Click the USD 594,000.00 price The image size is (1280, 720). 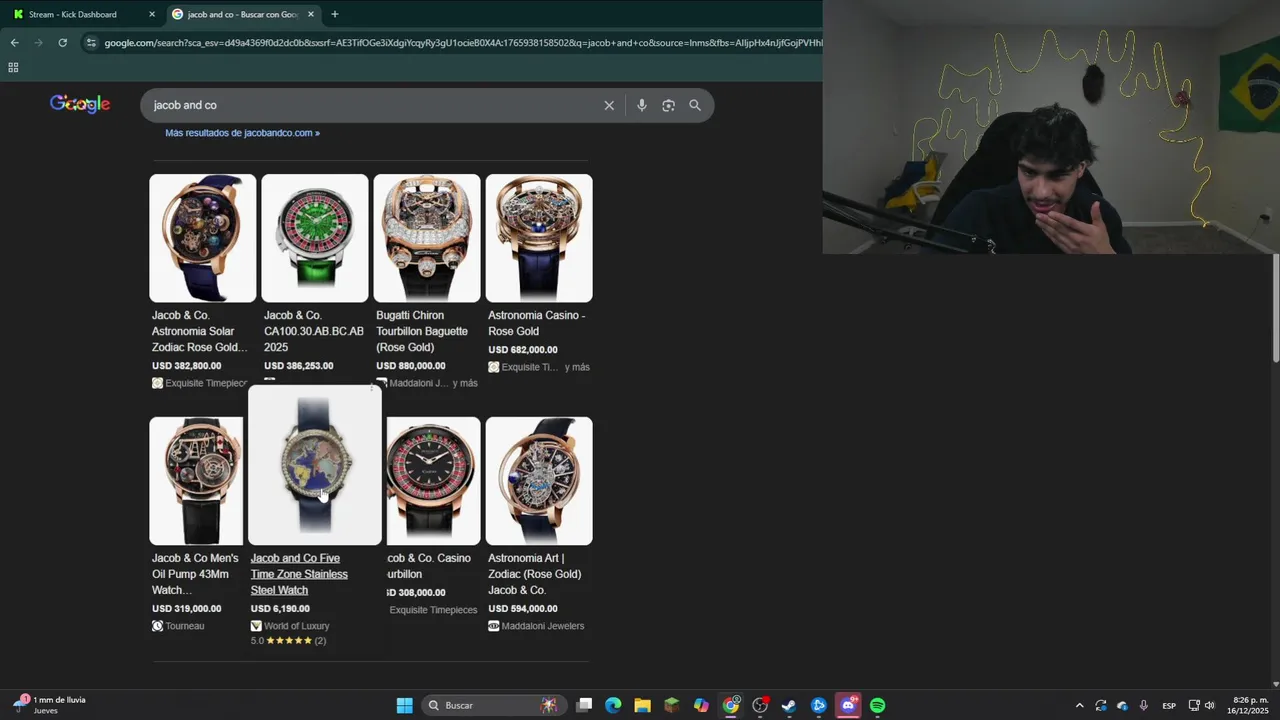pos(523,609)
